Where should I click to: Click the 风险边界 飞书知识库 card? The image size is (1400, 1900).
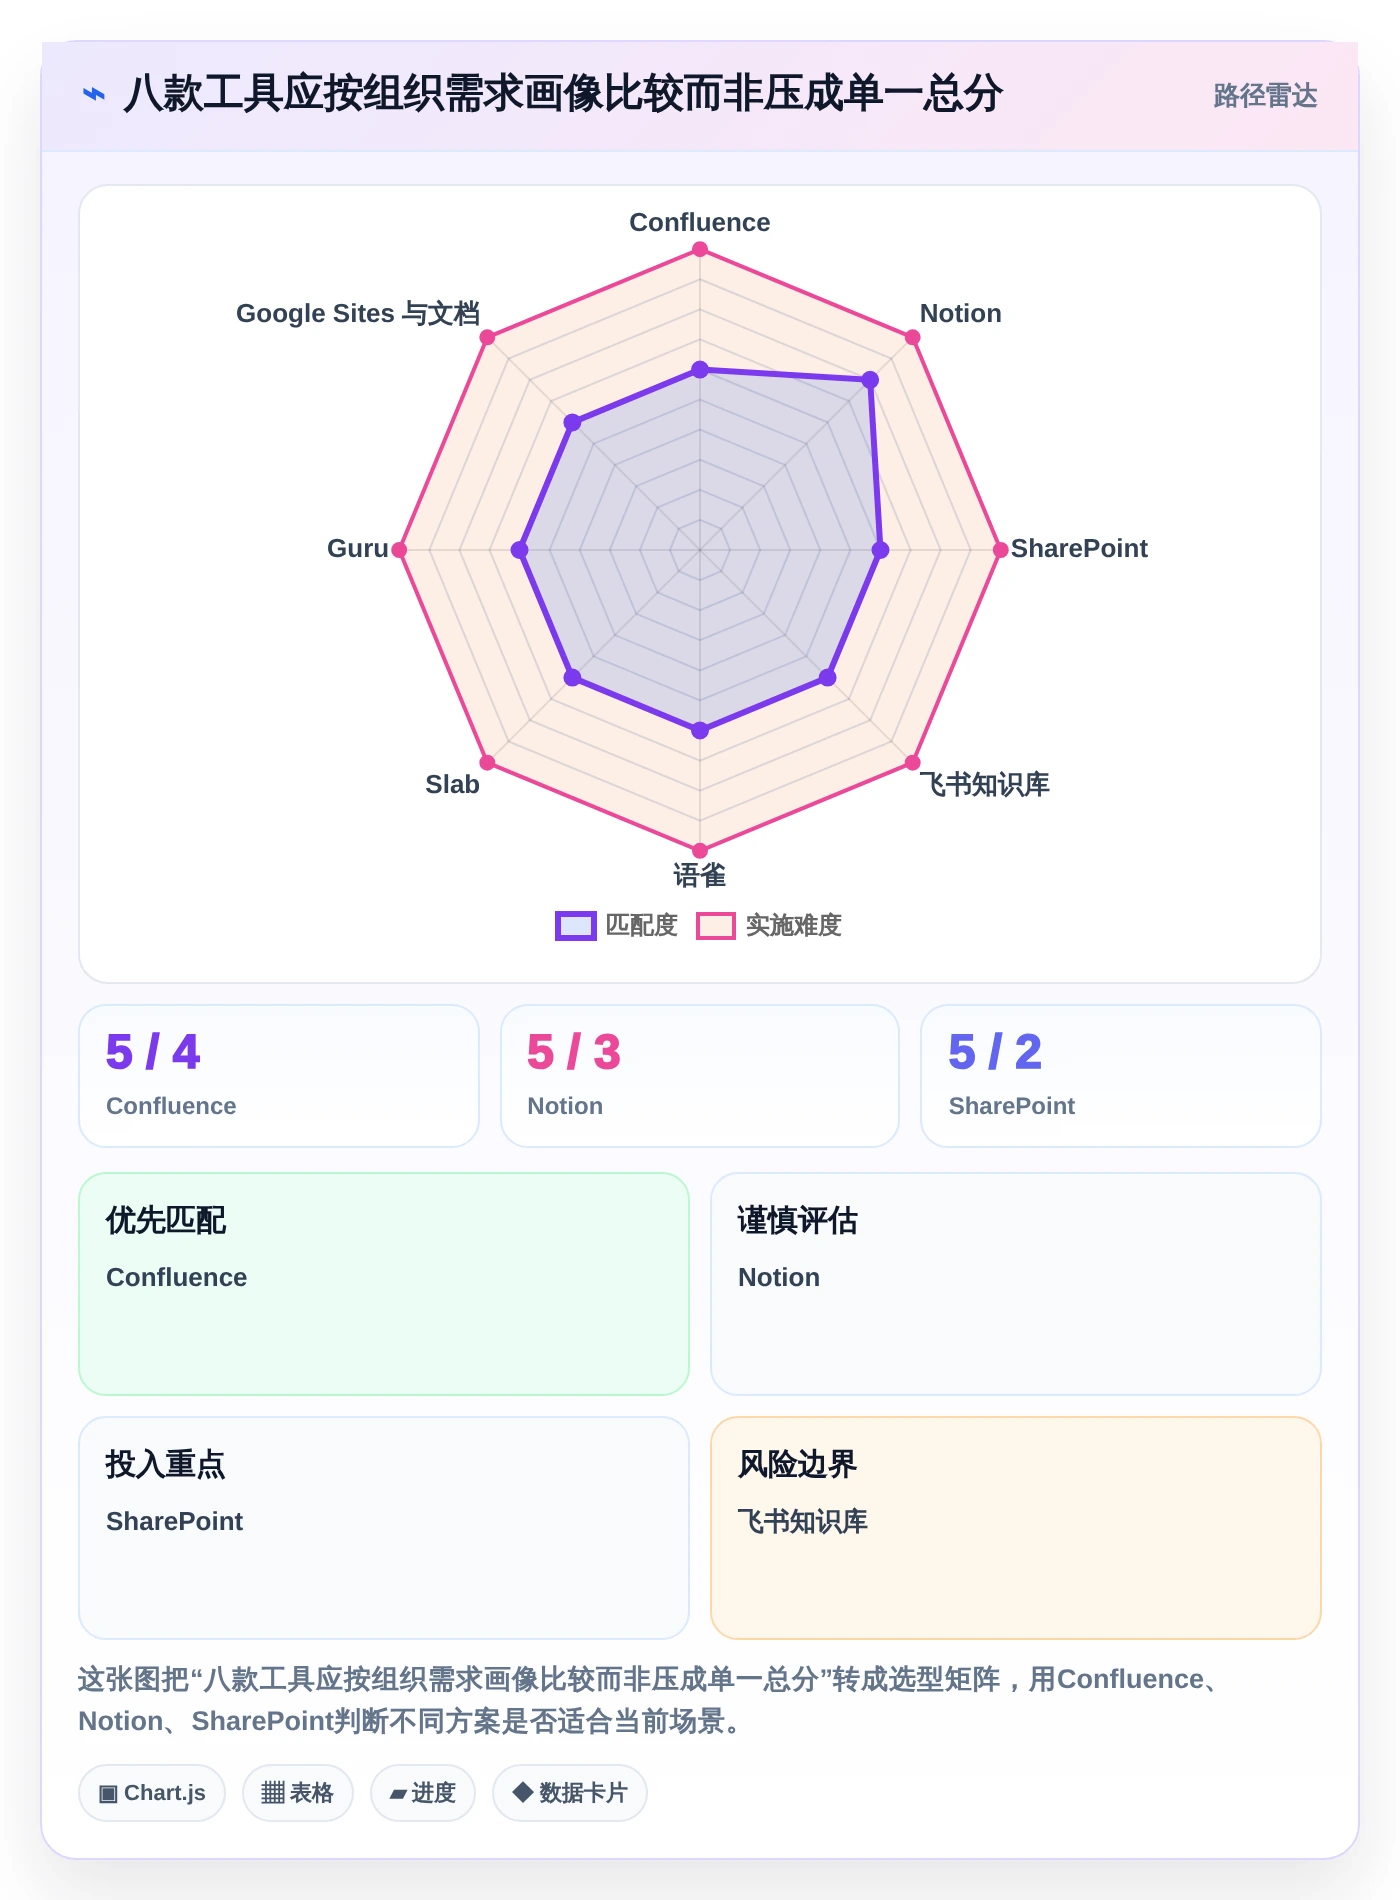[1016, 1528]
